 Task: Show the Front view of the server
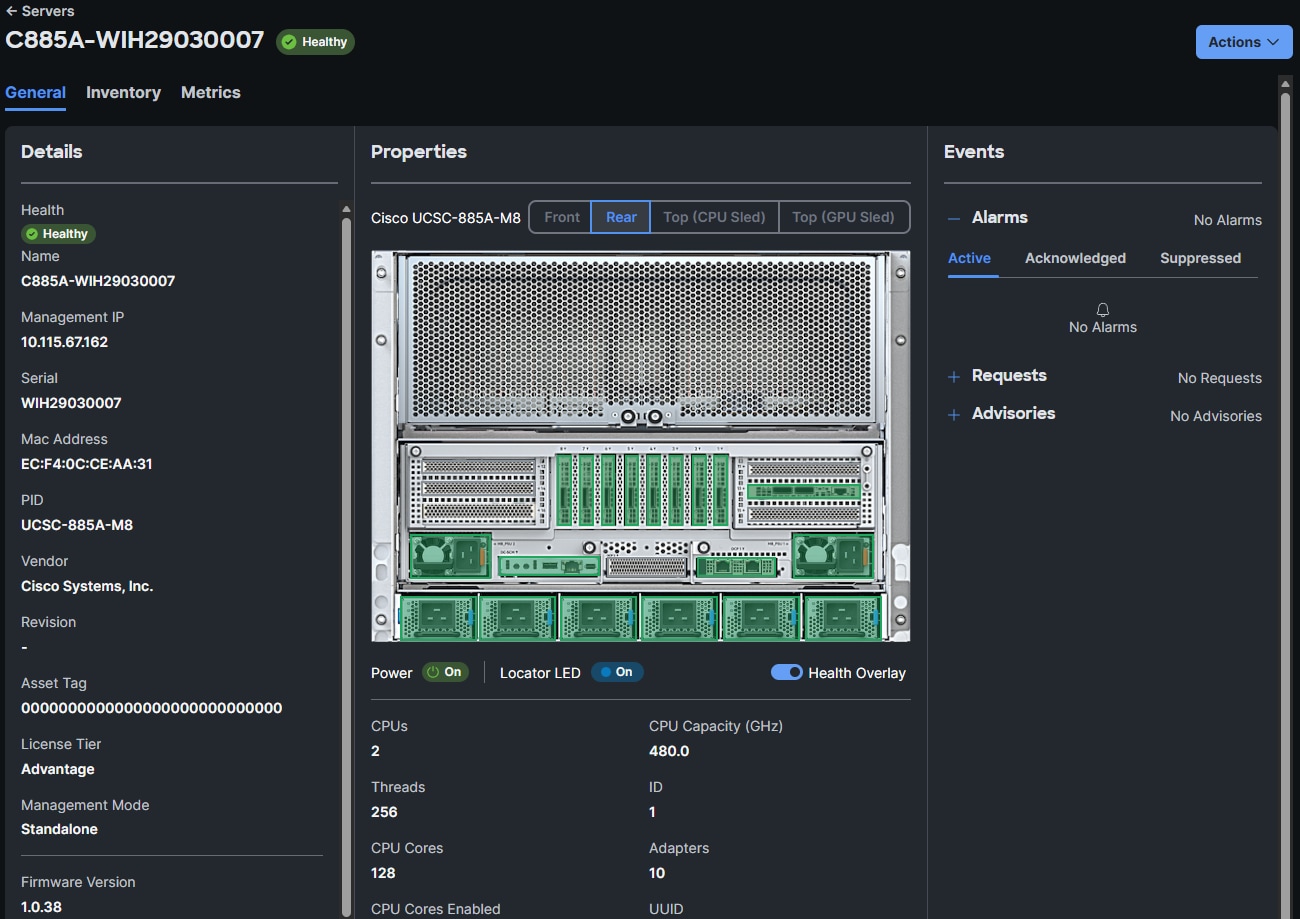[561, 217]
